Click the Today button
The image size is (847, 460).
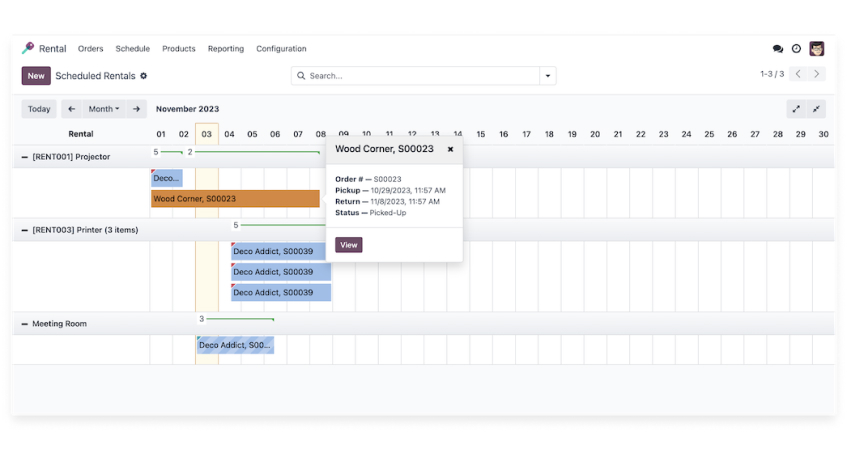tap(39, 109)
